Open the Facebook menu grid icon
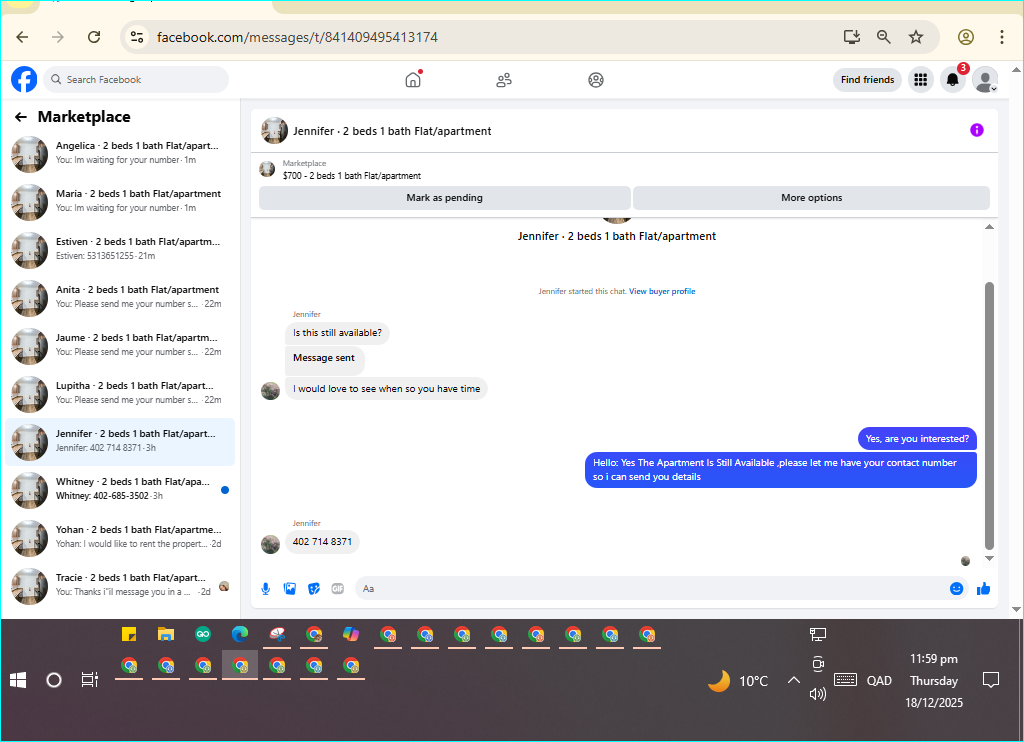The image size is (1024, 742). coord(921,80)
